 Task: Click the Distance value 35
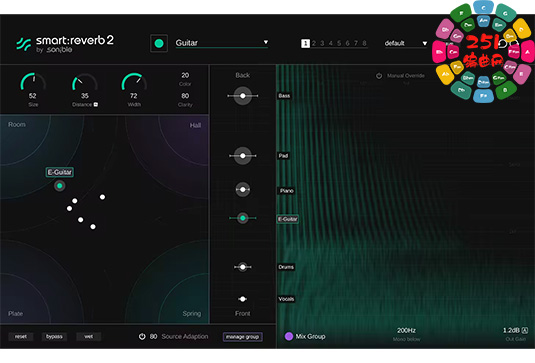pos(85,96)
